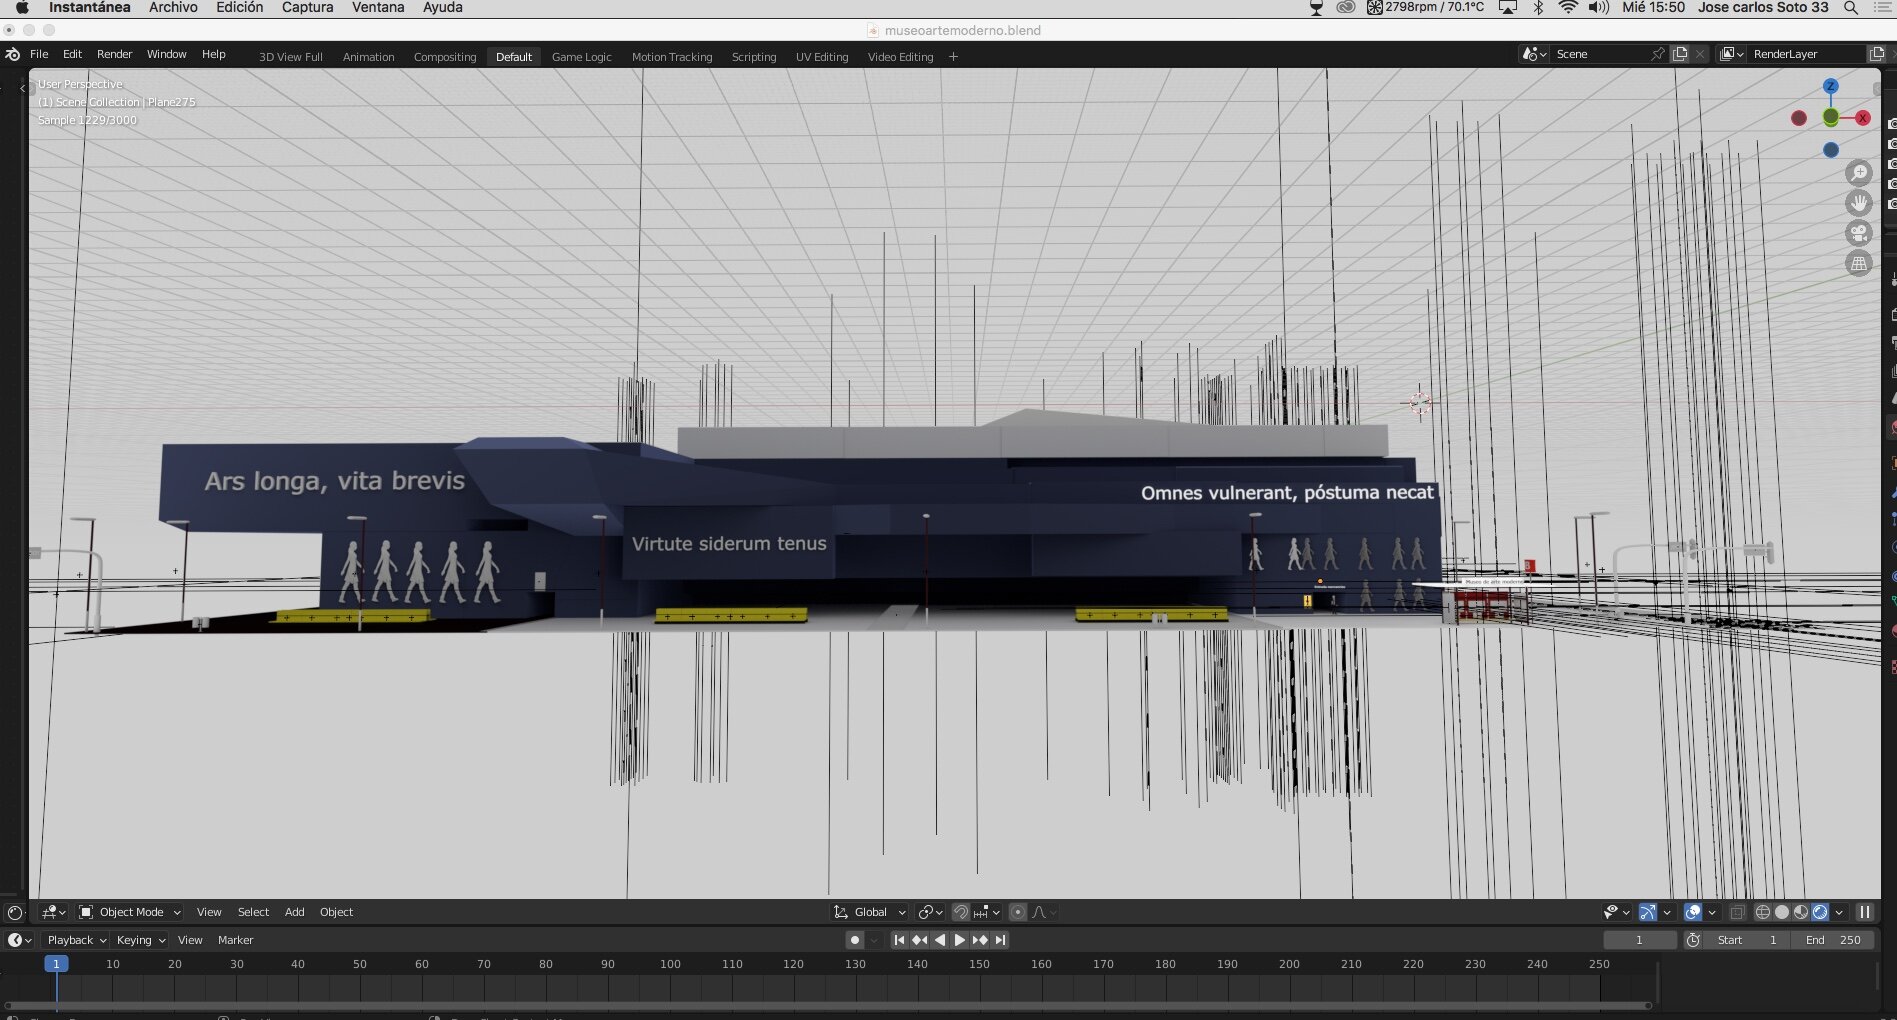Toggle camera view with camera gizmo
1897x1020 pixels.
pos(1859,233)
